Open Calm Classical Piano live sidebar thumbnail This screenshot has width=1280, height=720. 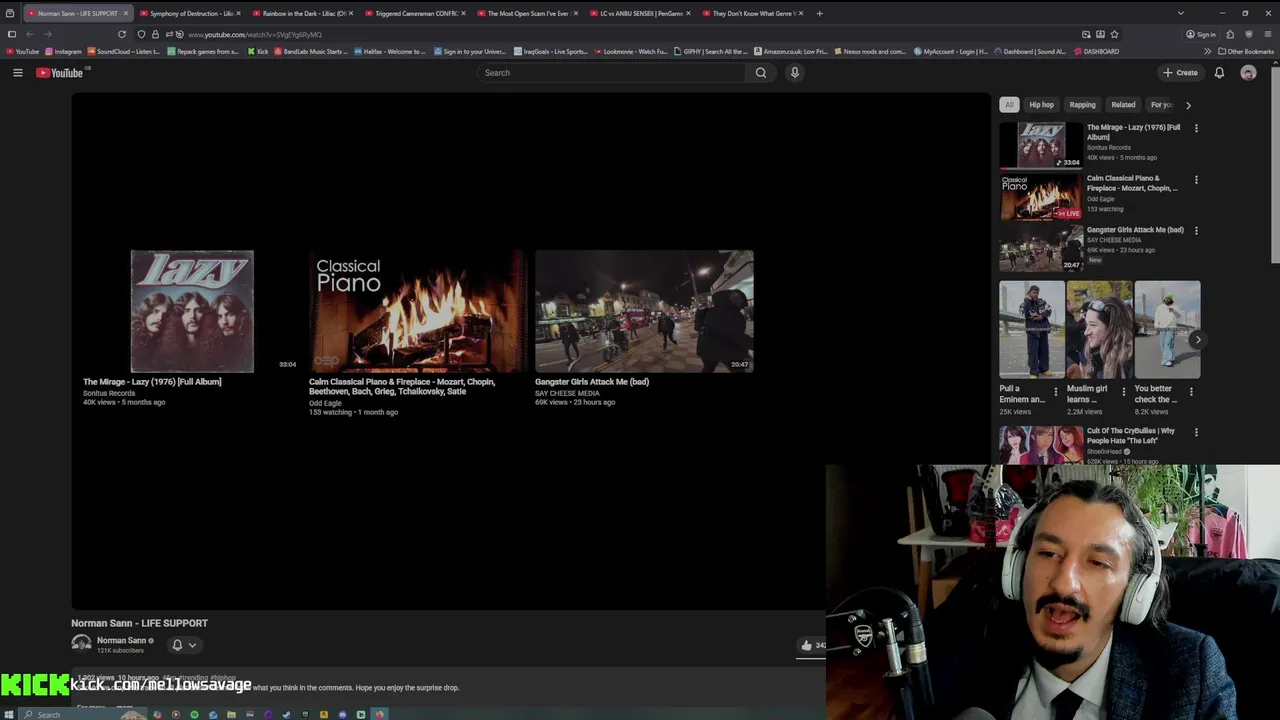1041,197
